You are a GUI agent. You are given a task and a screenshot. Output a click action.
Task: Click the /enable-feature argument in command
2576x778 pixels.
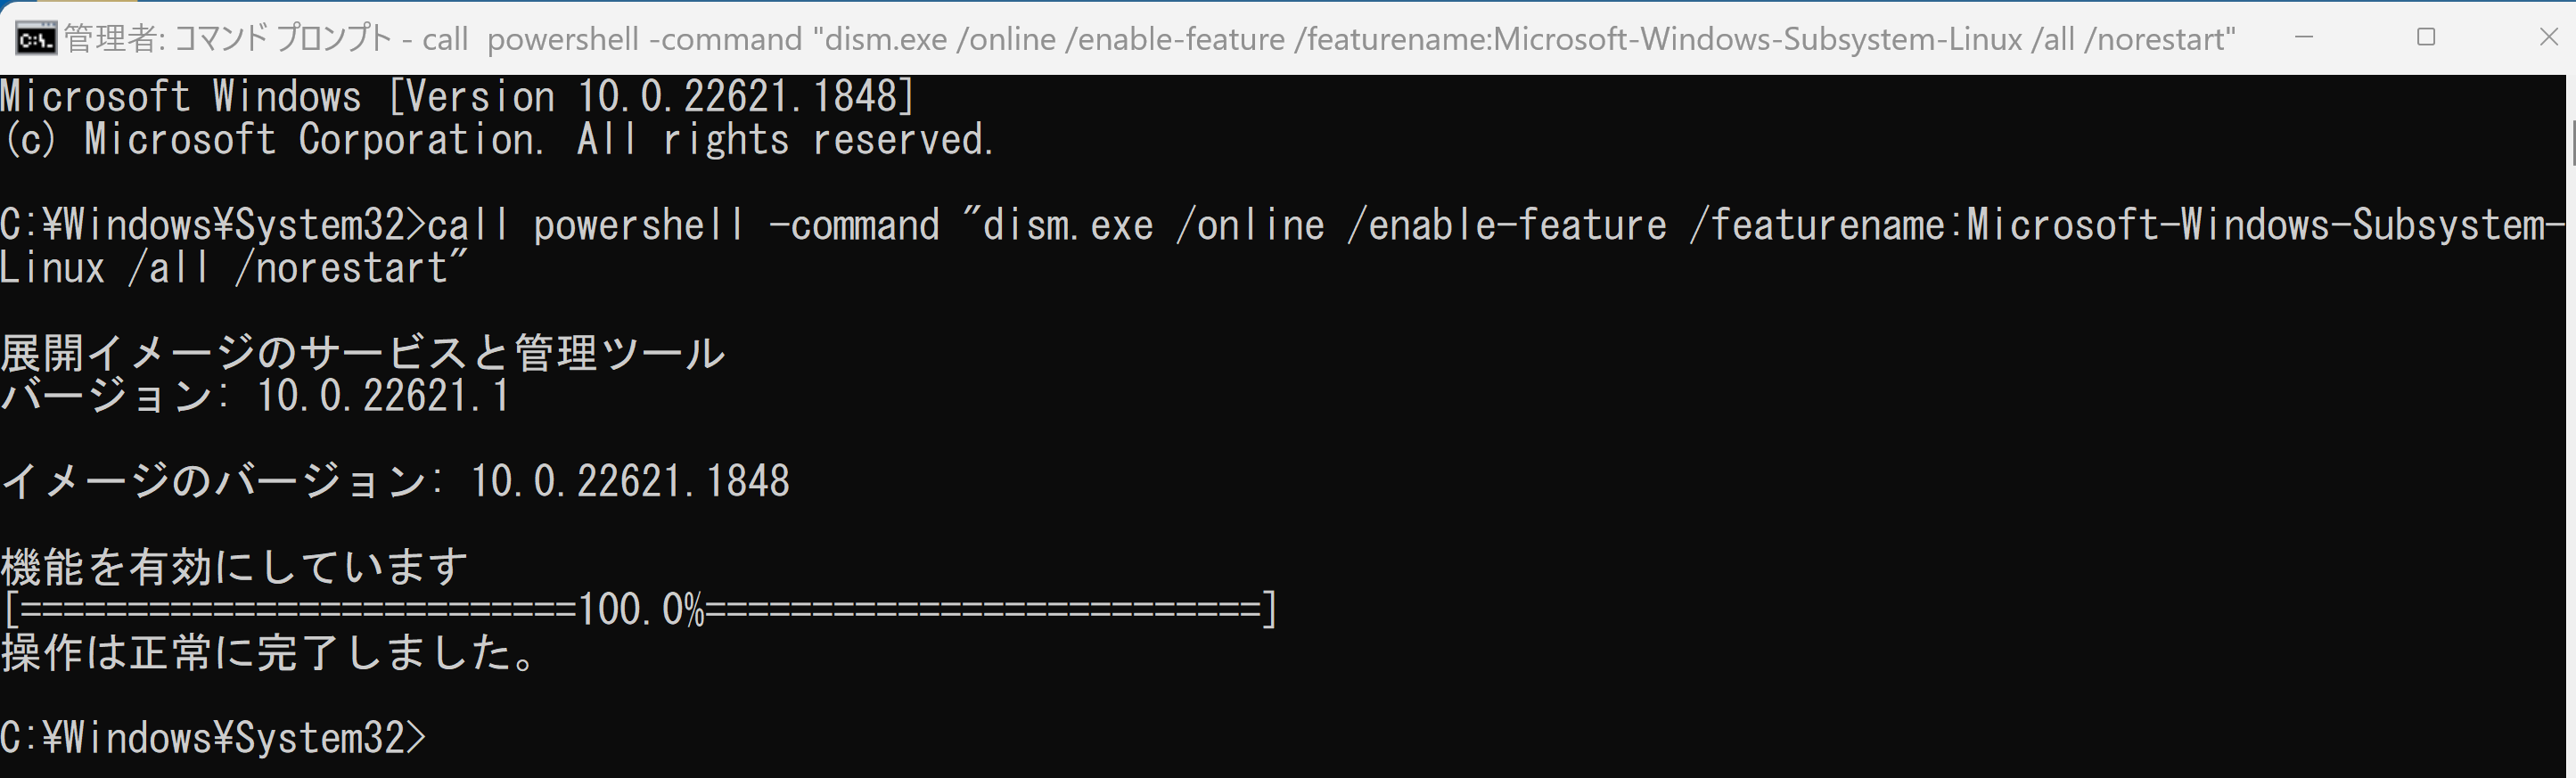(1507, 225)
